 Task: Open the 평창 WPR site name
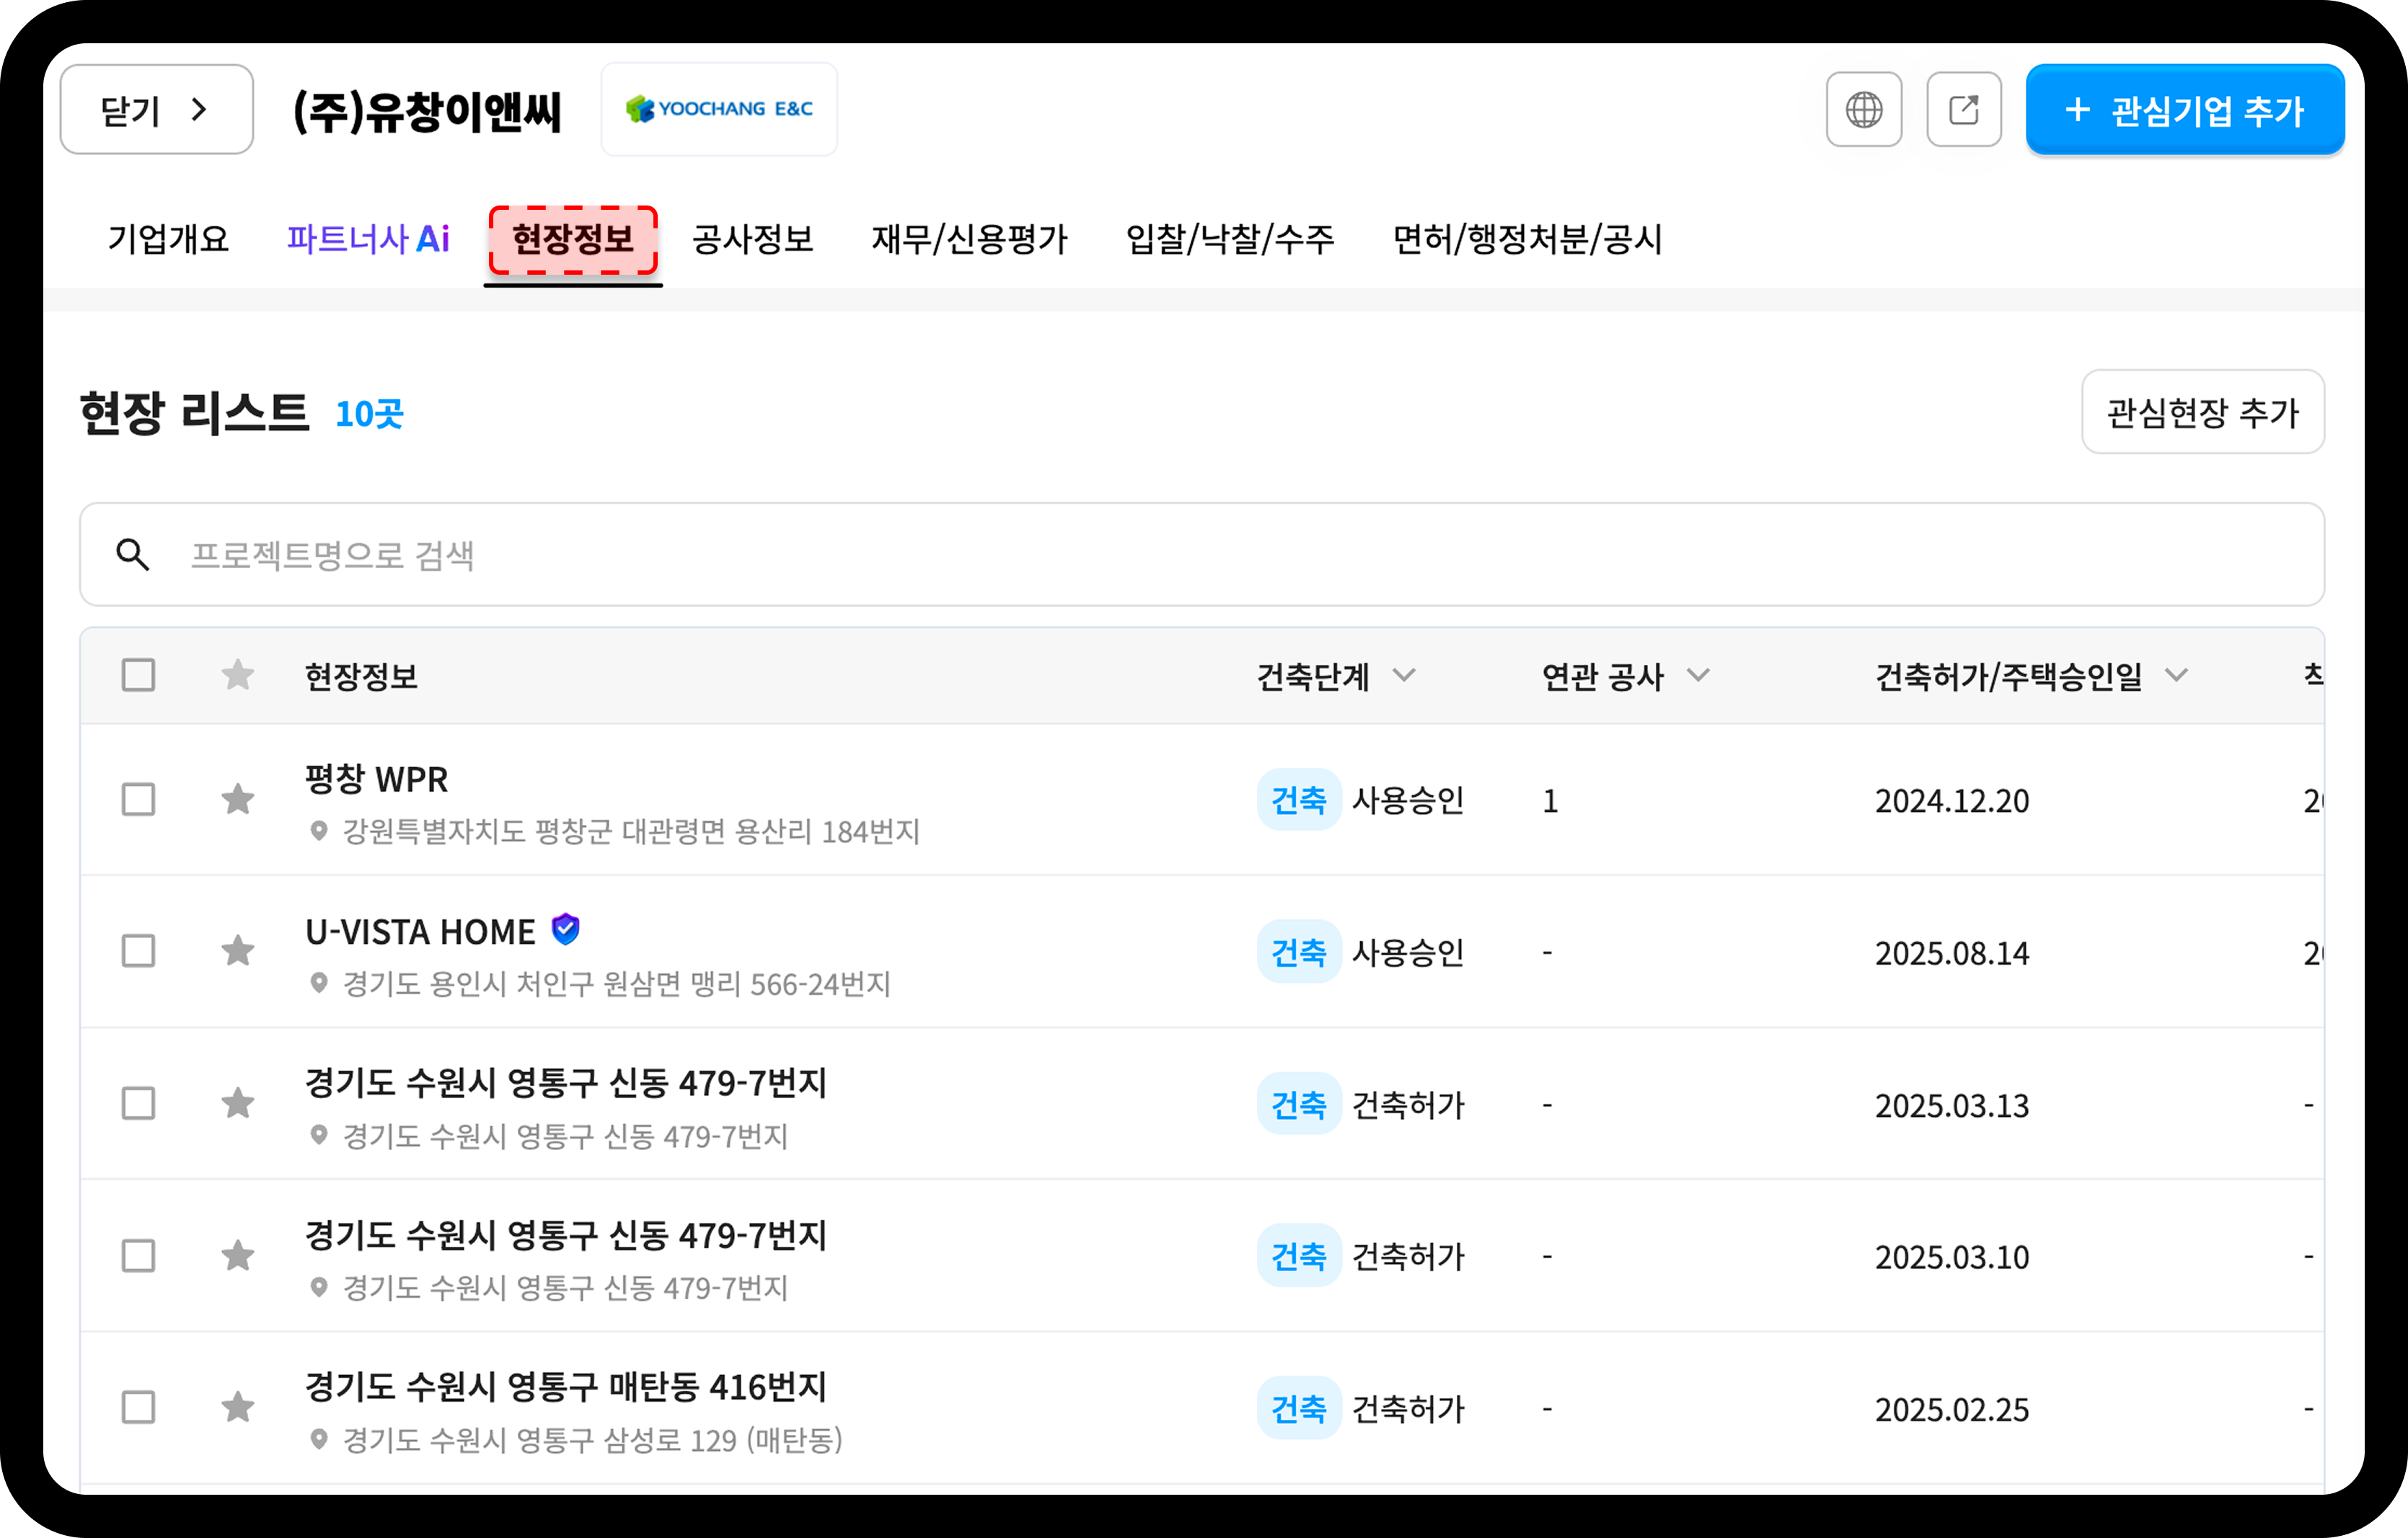point(376,779)
